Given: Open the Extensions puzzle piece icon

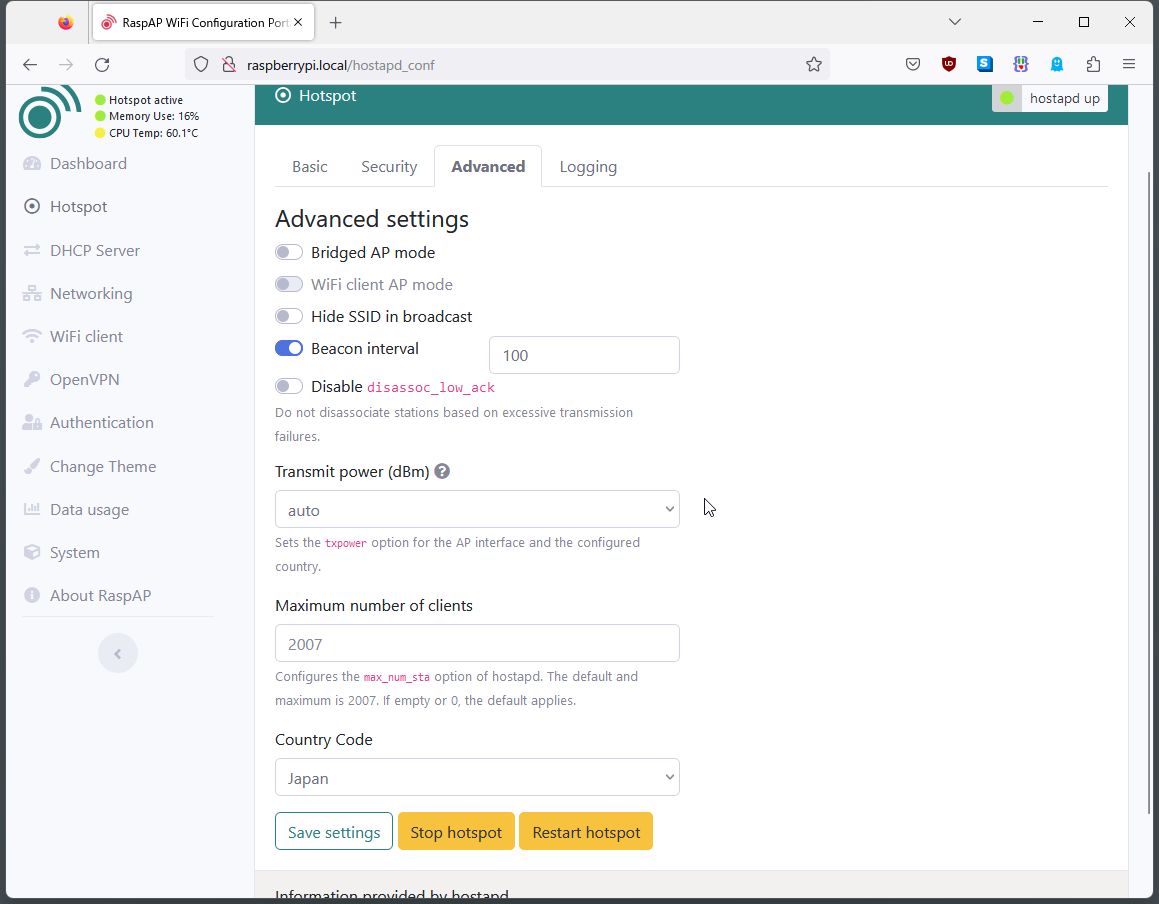Looking at the screenshot, I should pyautogui.click(x=1093, y=64).
